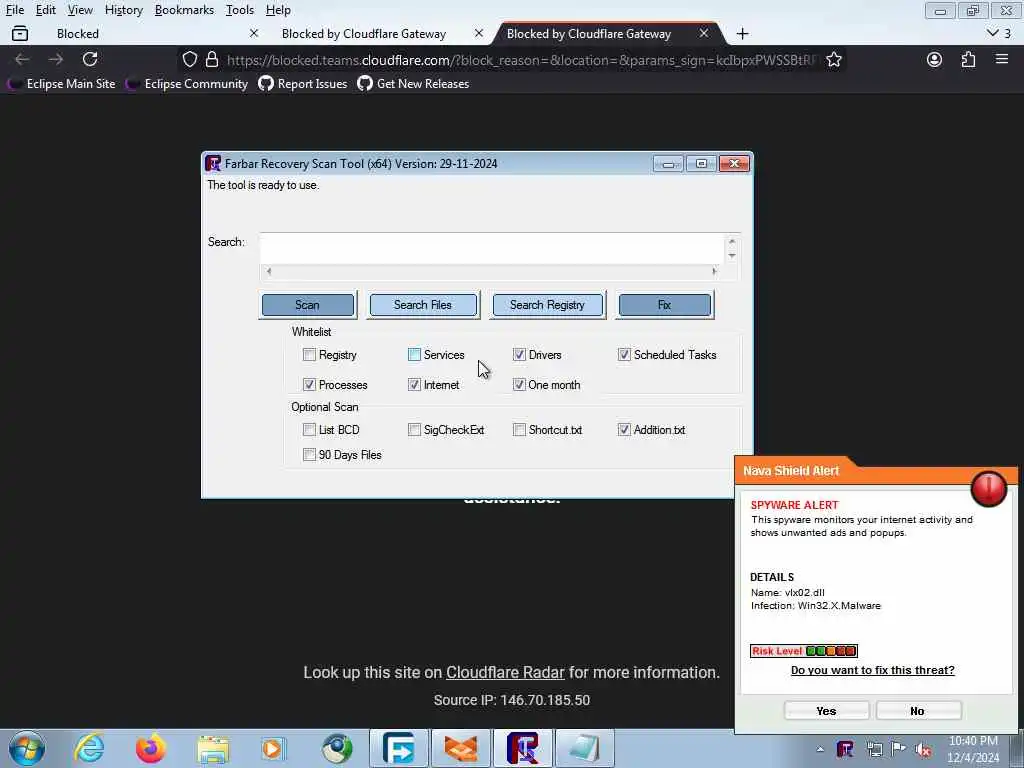
Task: Open the Bookmarks menu
Action: [x=184, y=10]
